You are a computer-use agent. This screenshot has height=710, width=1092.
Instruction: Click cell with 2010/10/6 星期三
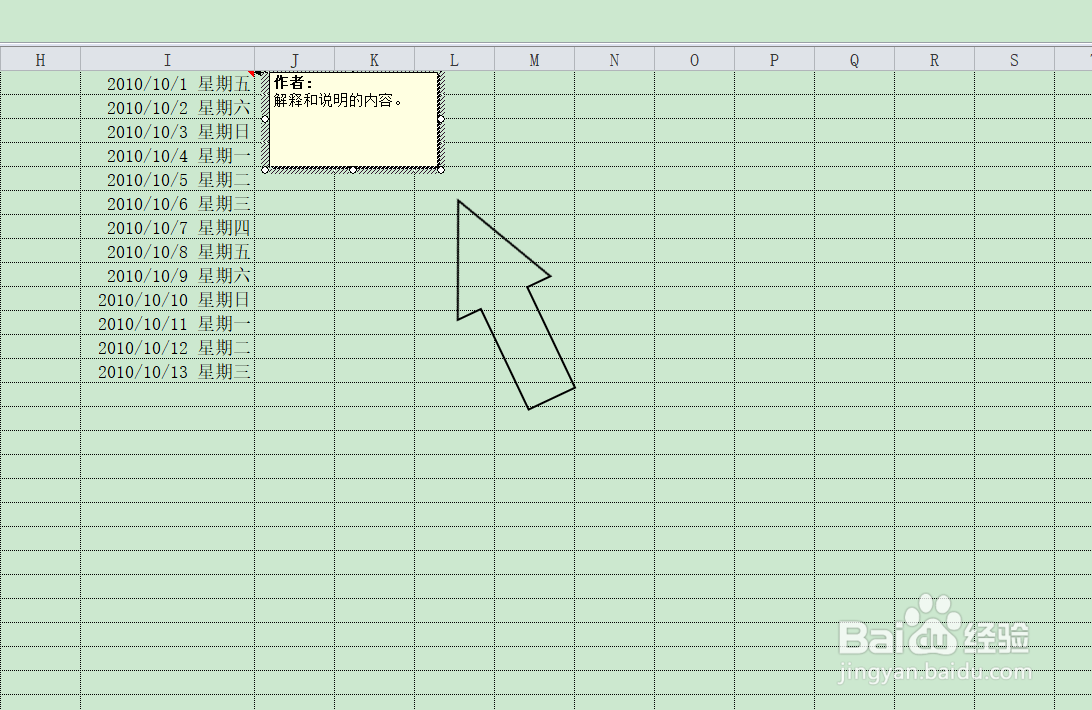[x=167, y=203]
